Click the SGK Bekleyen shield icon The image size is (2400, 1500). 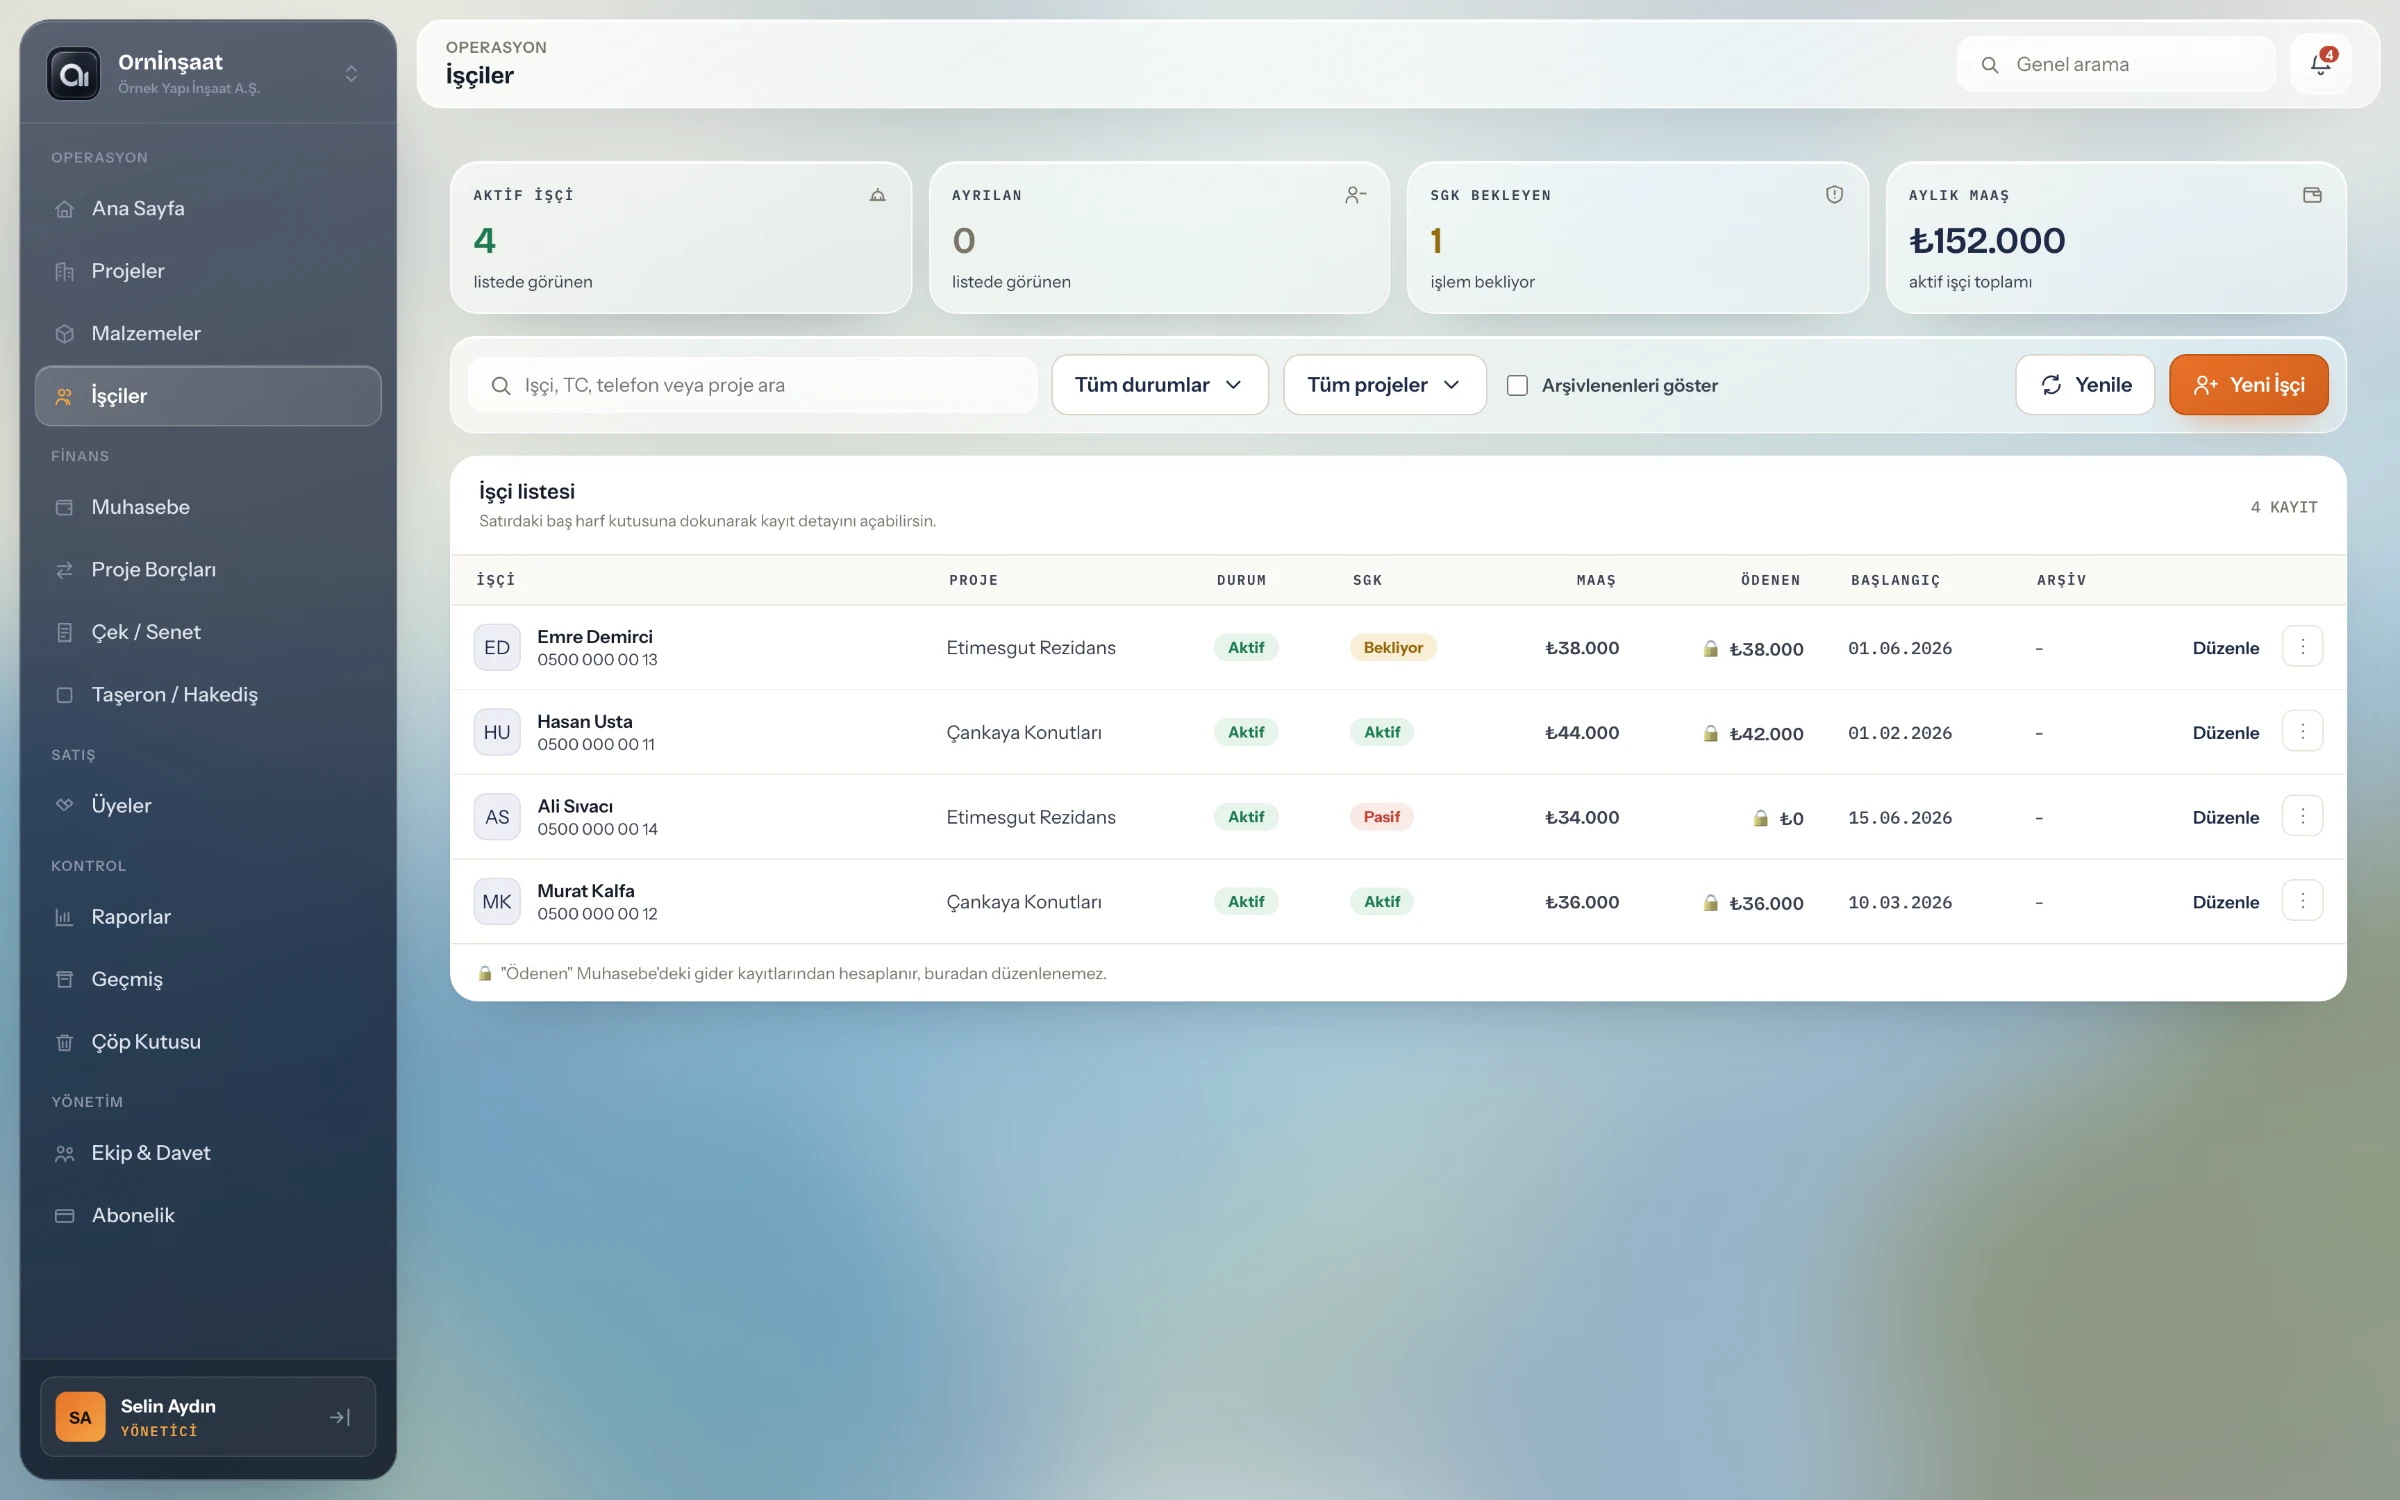coord(1834,195)
